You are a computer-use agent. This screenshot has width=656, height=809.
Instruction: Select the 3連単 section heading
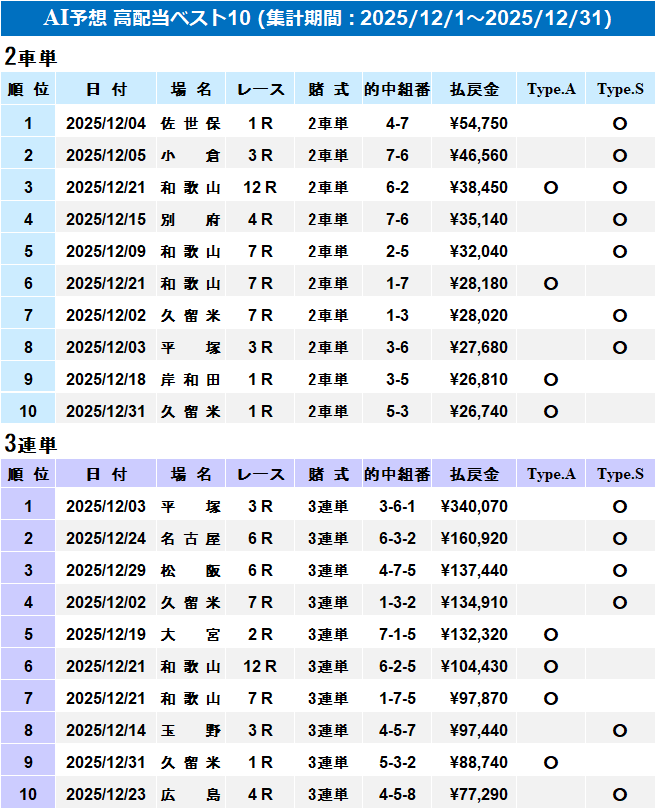30,443
